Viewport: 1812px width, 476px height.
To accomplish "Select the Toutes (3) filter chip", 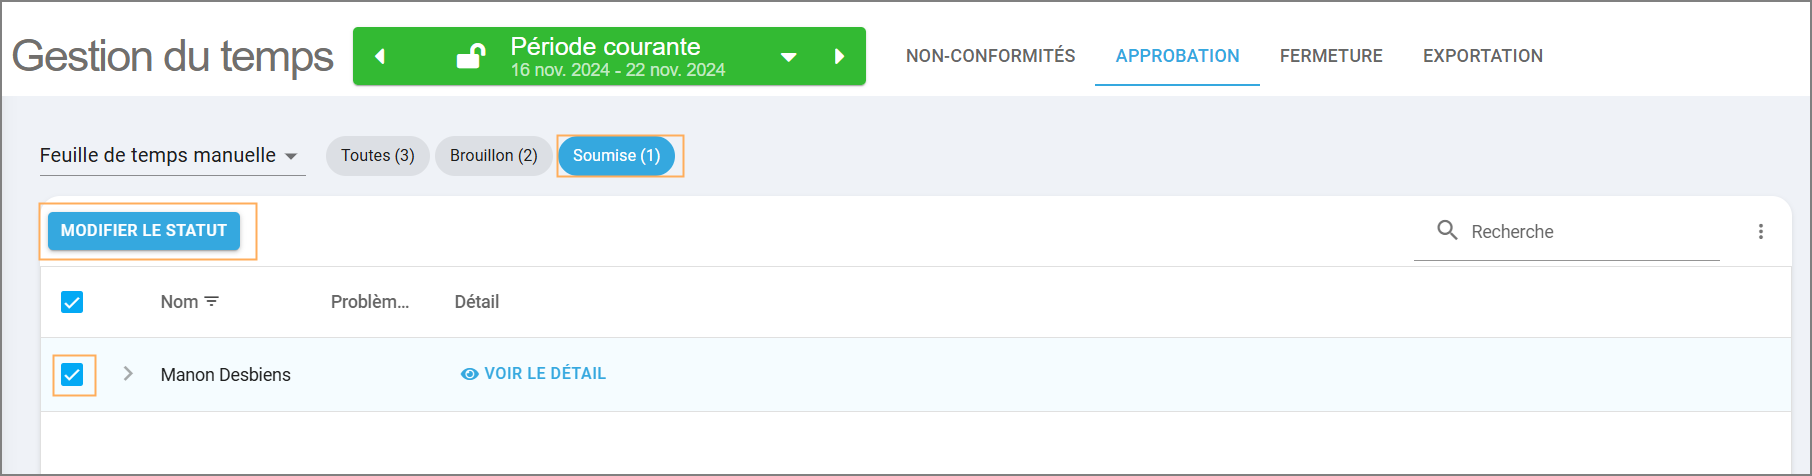I will coord(377,156).
